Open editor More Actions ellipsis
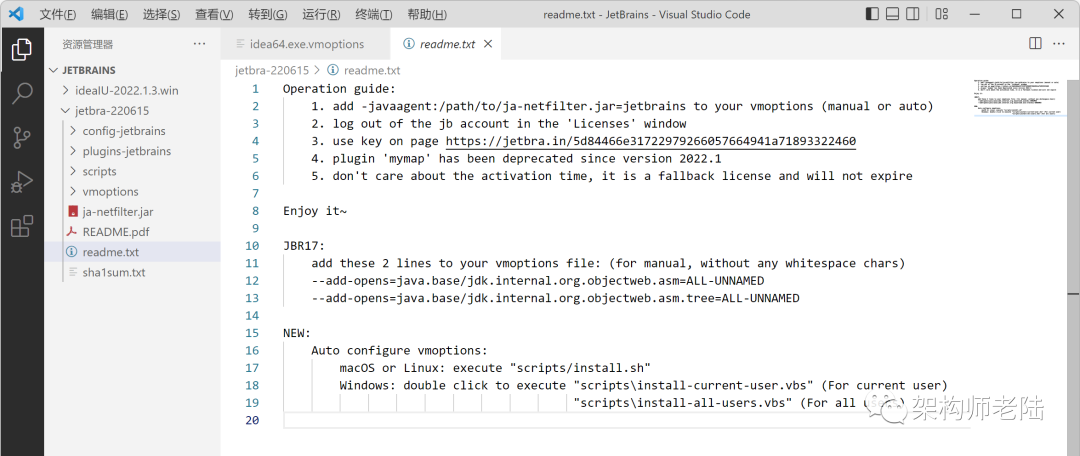Image resolution: width=1080 pixels, height=456 pixels. click(x=1058, y=43)
